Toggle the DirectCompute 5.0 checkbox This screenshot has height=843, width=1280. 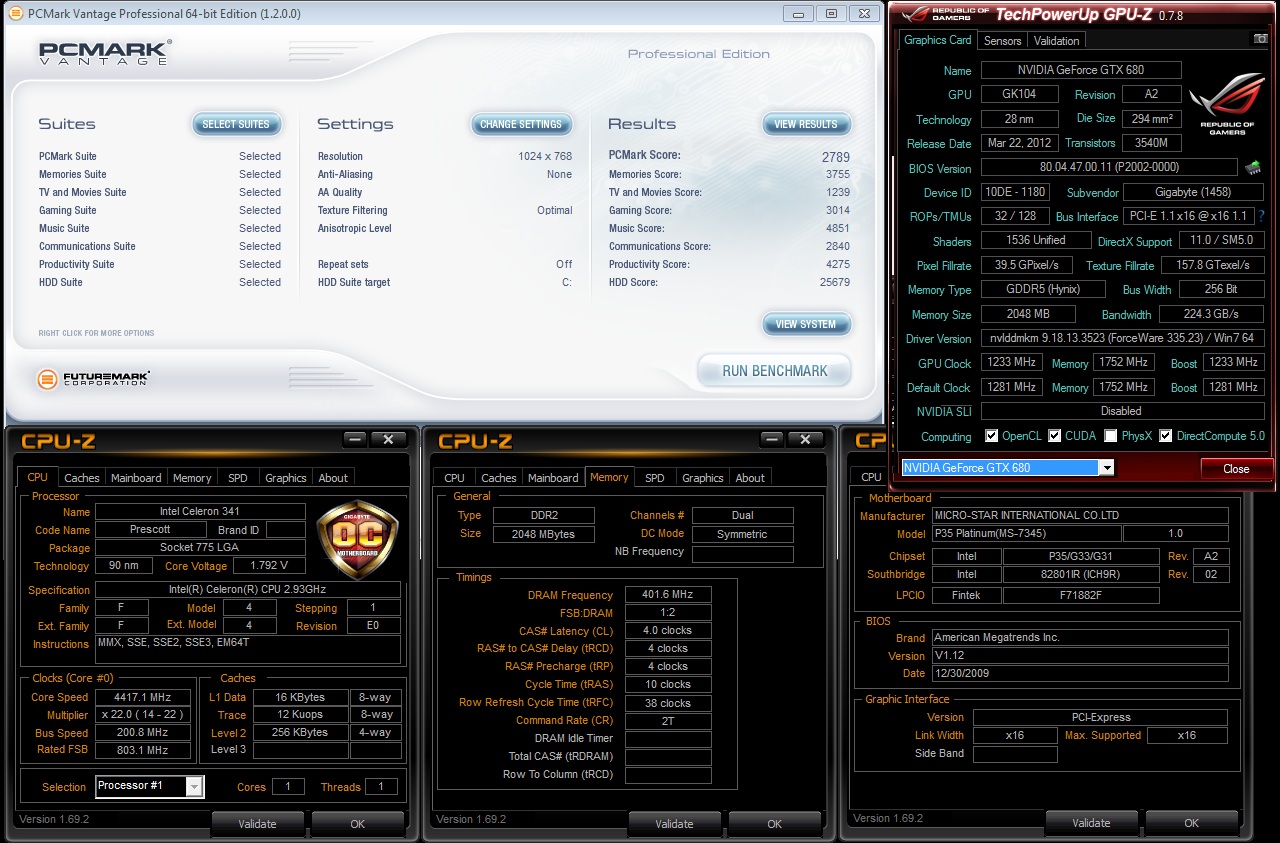pyautogui.click(x=1166, y=436)
